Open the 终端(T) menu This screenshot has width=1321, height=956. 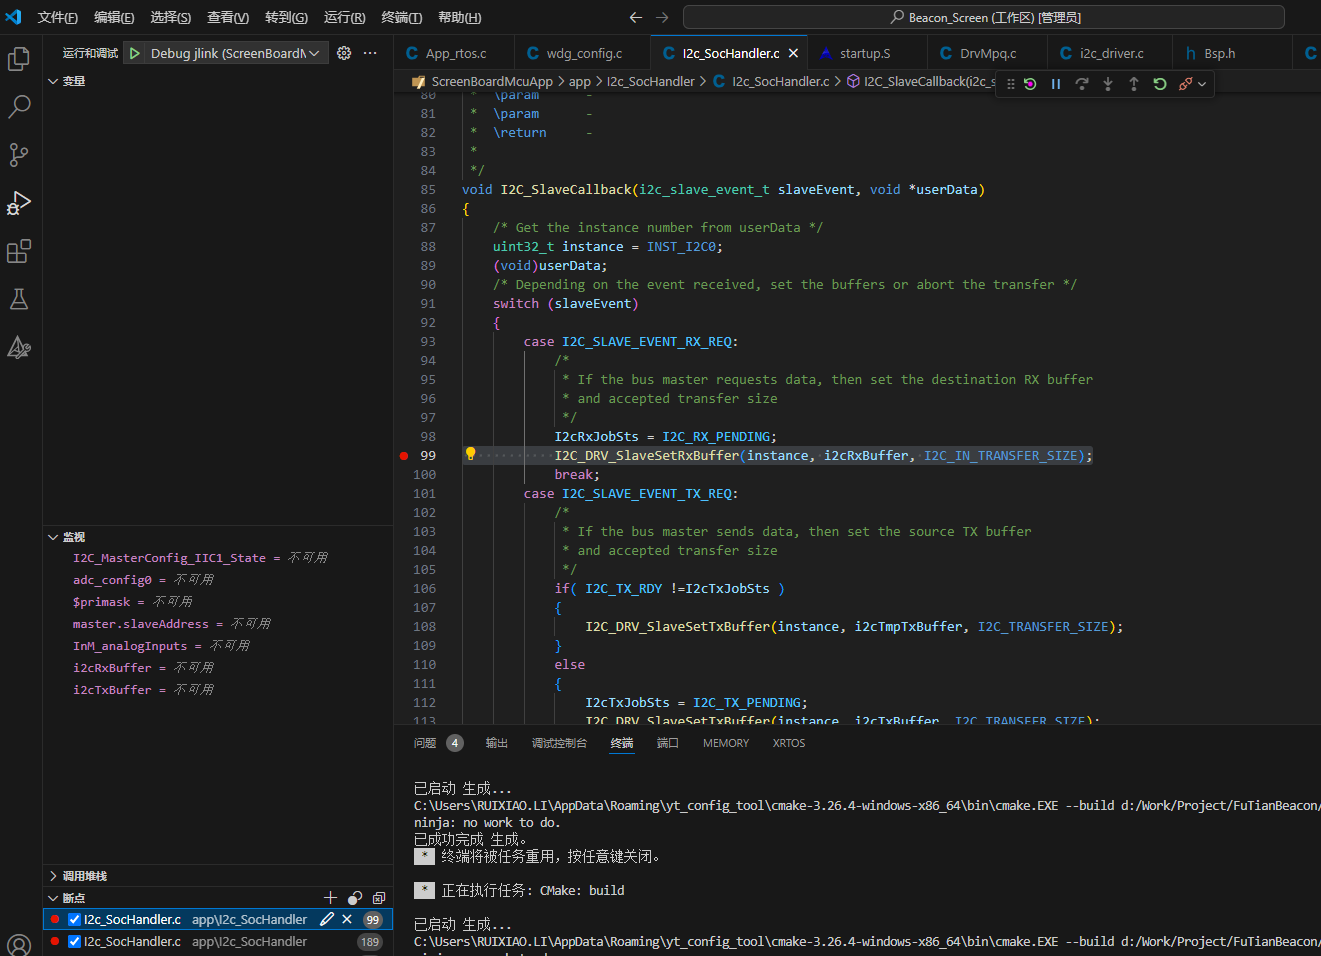pos(402,17)
